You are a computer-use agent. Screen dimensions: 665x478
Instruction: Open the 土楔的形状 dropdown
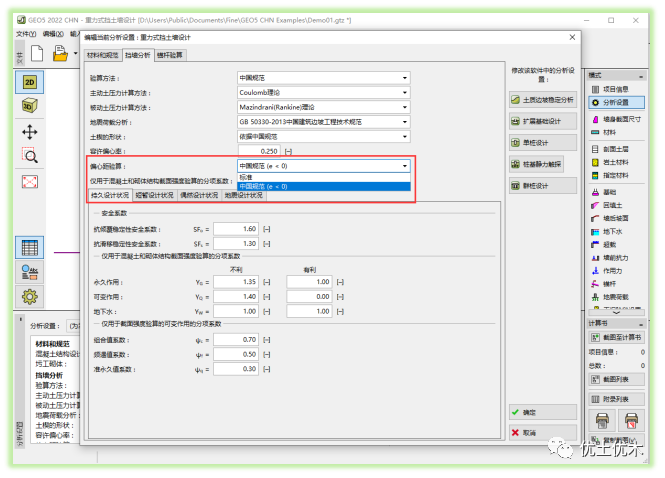(x=324, y=137)
